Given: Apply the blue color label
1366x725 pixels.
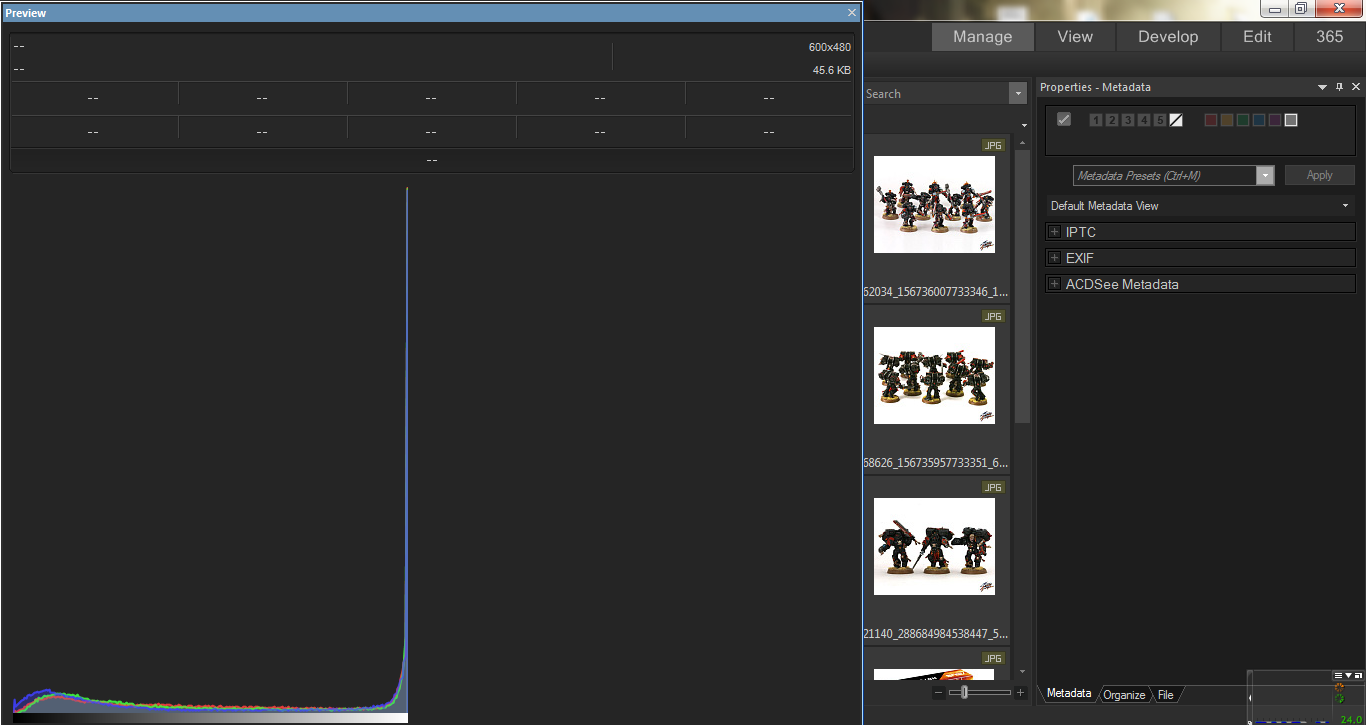Looking at the screenshot, I should coord(1259,120).
